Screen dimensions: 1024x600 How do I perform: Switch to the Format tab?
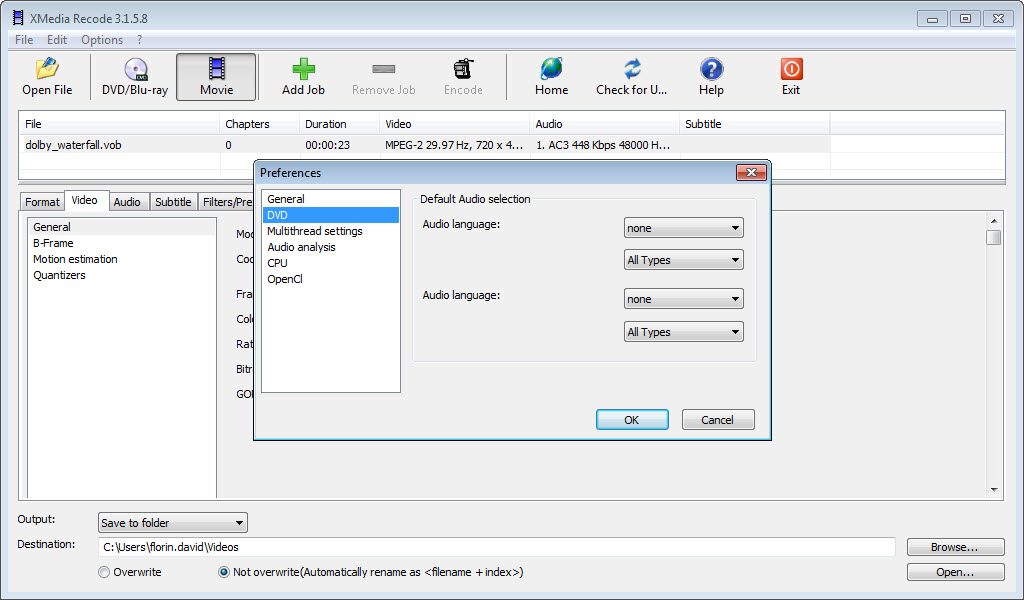click(42, 202)
